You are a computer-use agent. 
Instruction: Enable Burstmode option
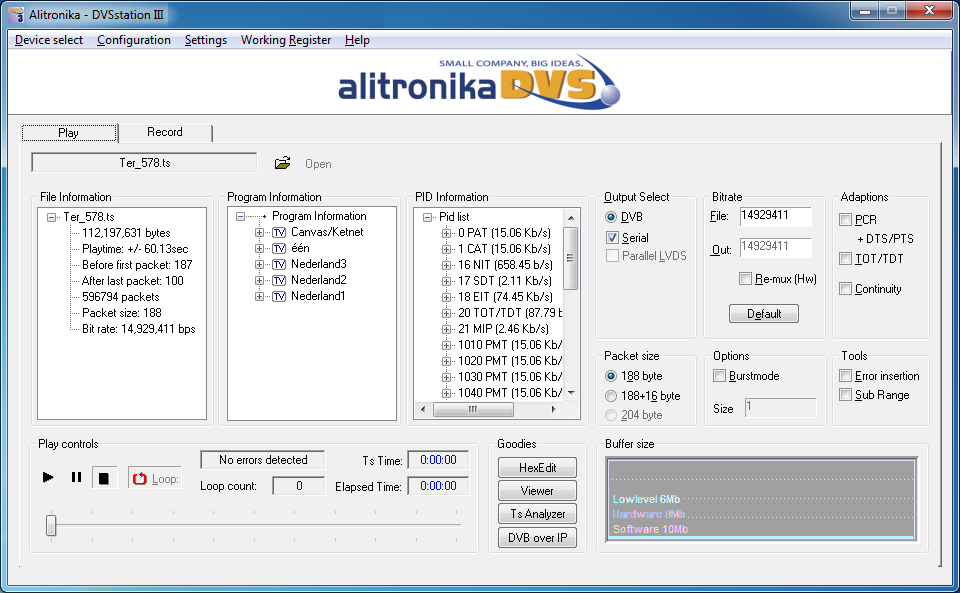(x=720, y=376)
